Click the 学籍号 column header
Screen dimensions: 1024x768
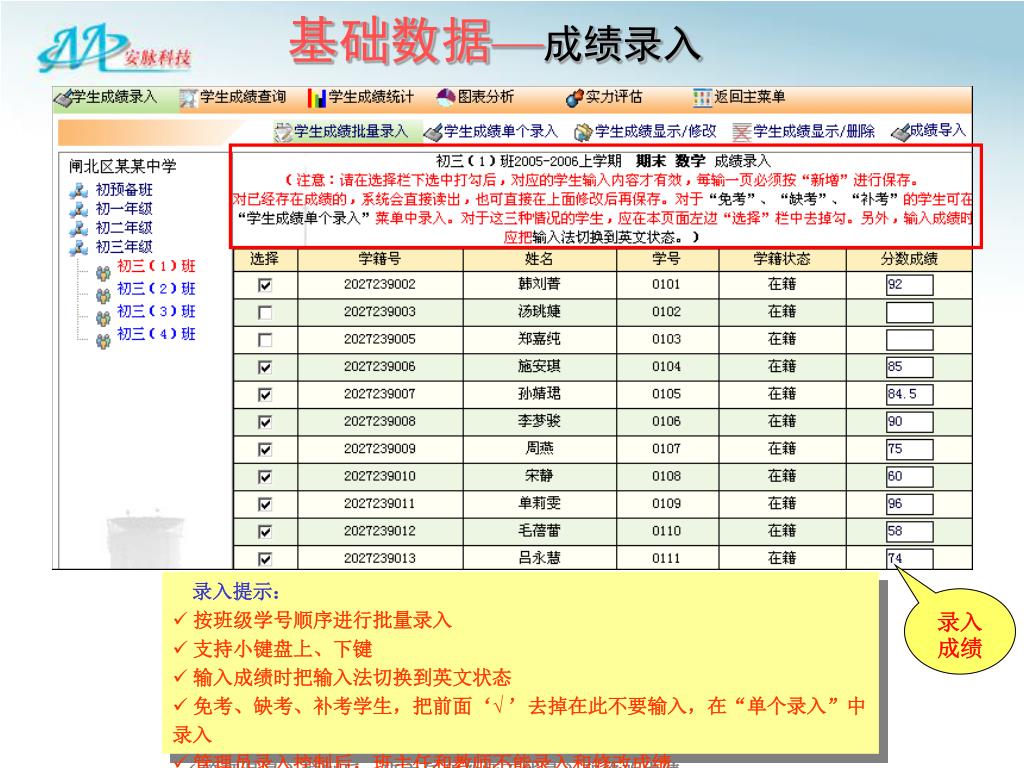[x=380, y=259]
